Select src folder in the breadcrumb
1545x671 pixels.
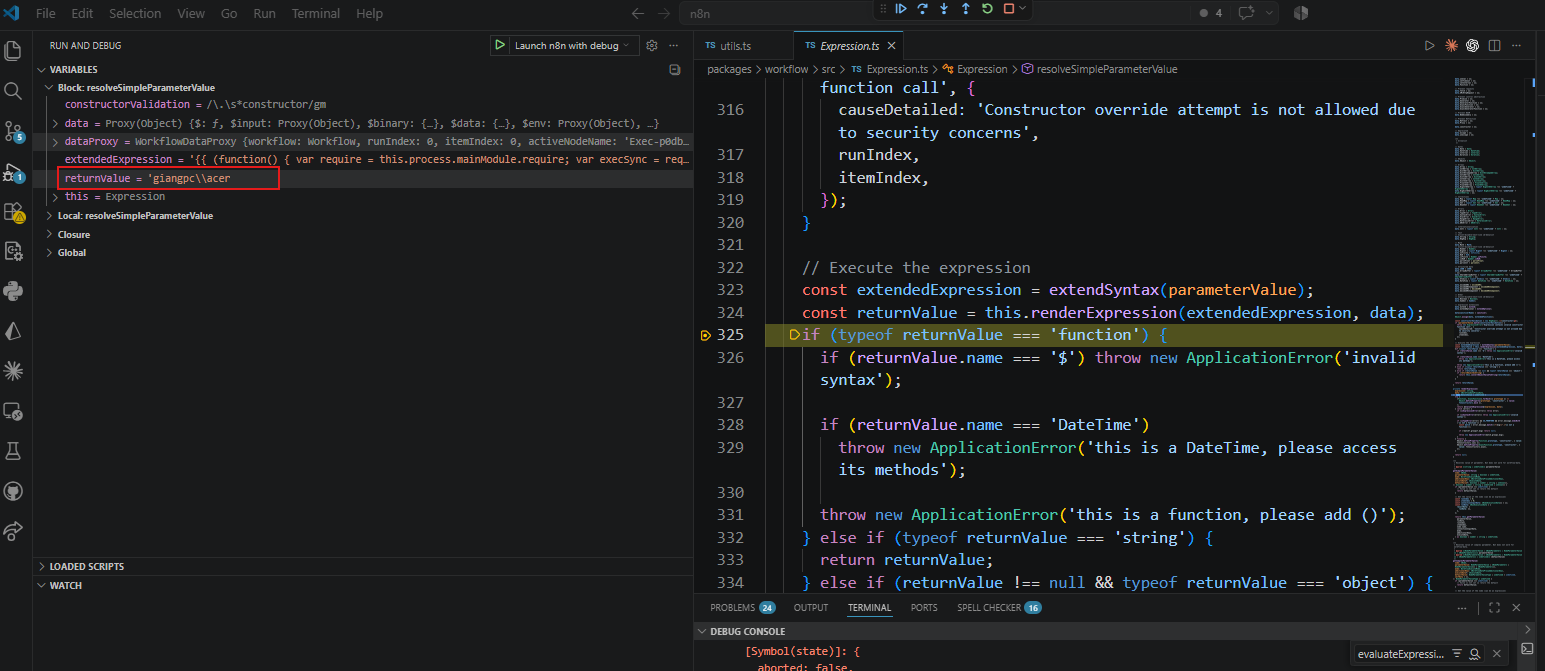[x=828, y=69]
